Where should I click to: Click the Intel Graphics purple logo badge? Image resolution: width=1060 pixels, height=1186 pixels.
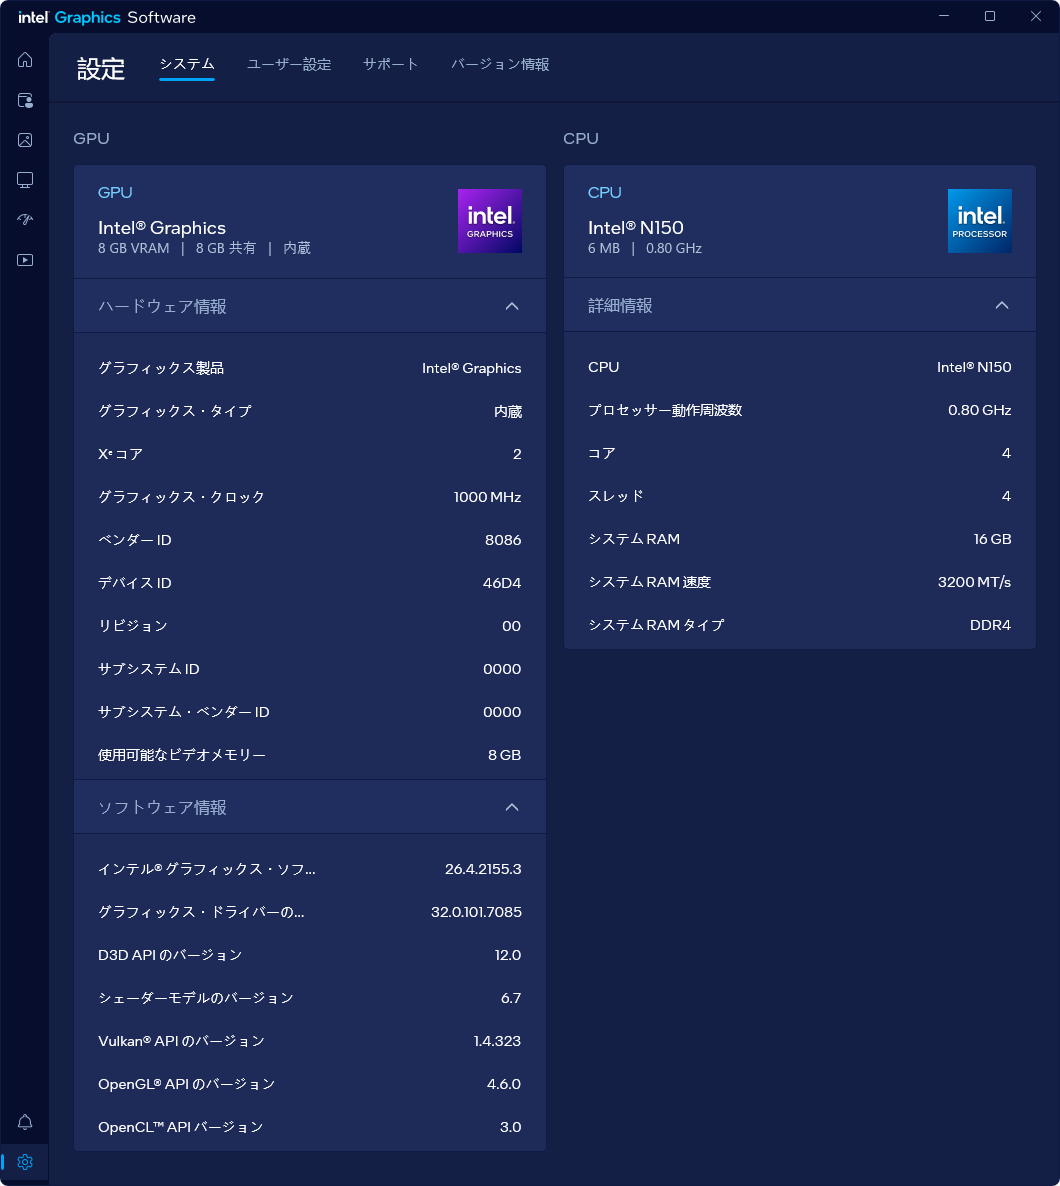click(x=490, y=221)
